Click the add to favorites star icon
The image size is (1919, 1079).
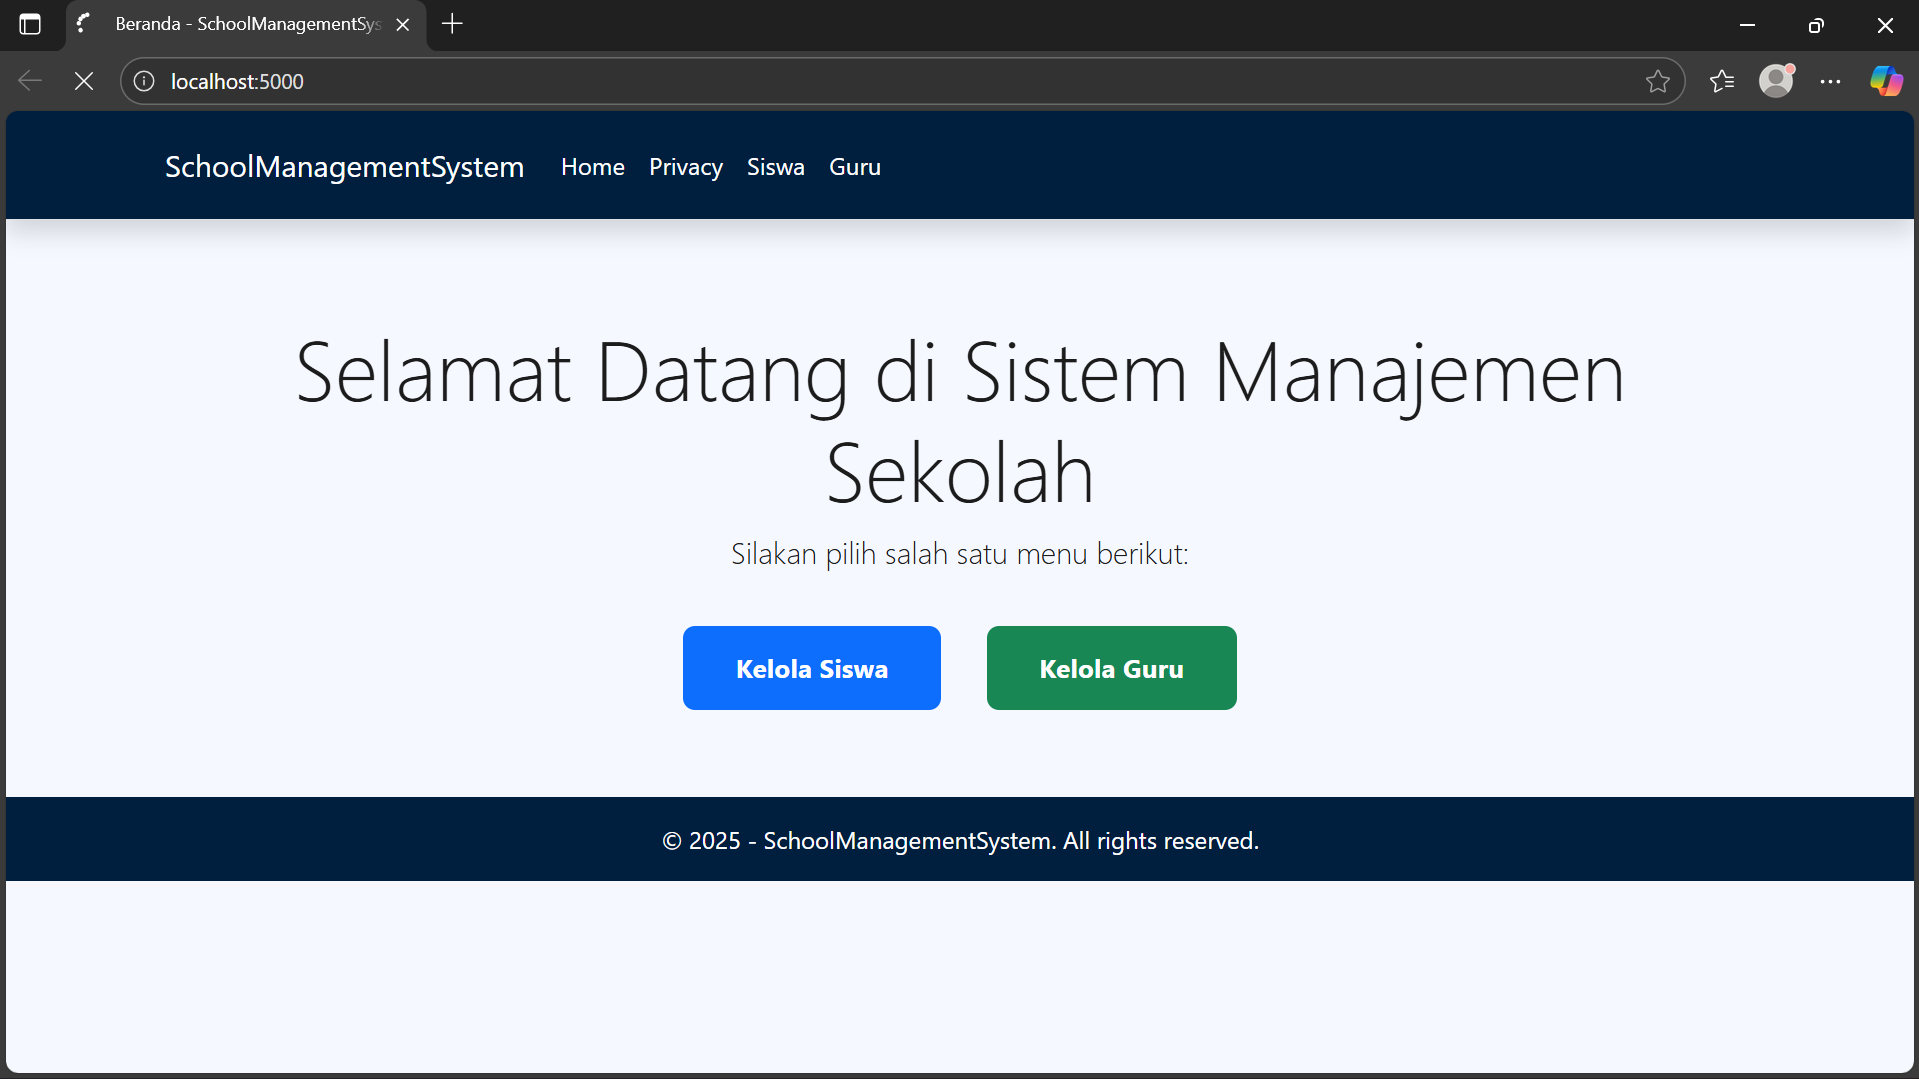1659,81
